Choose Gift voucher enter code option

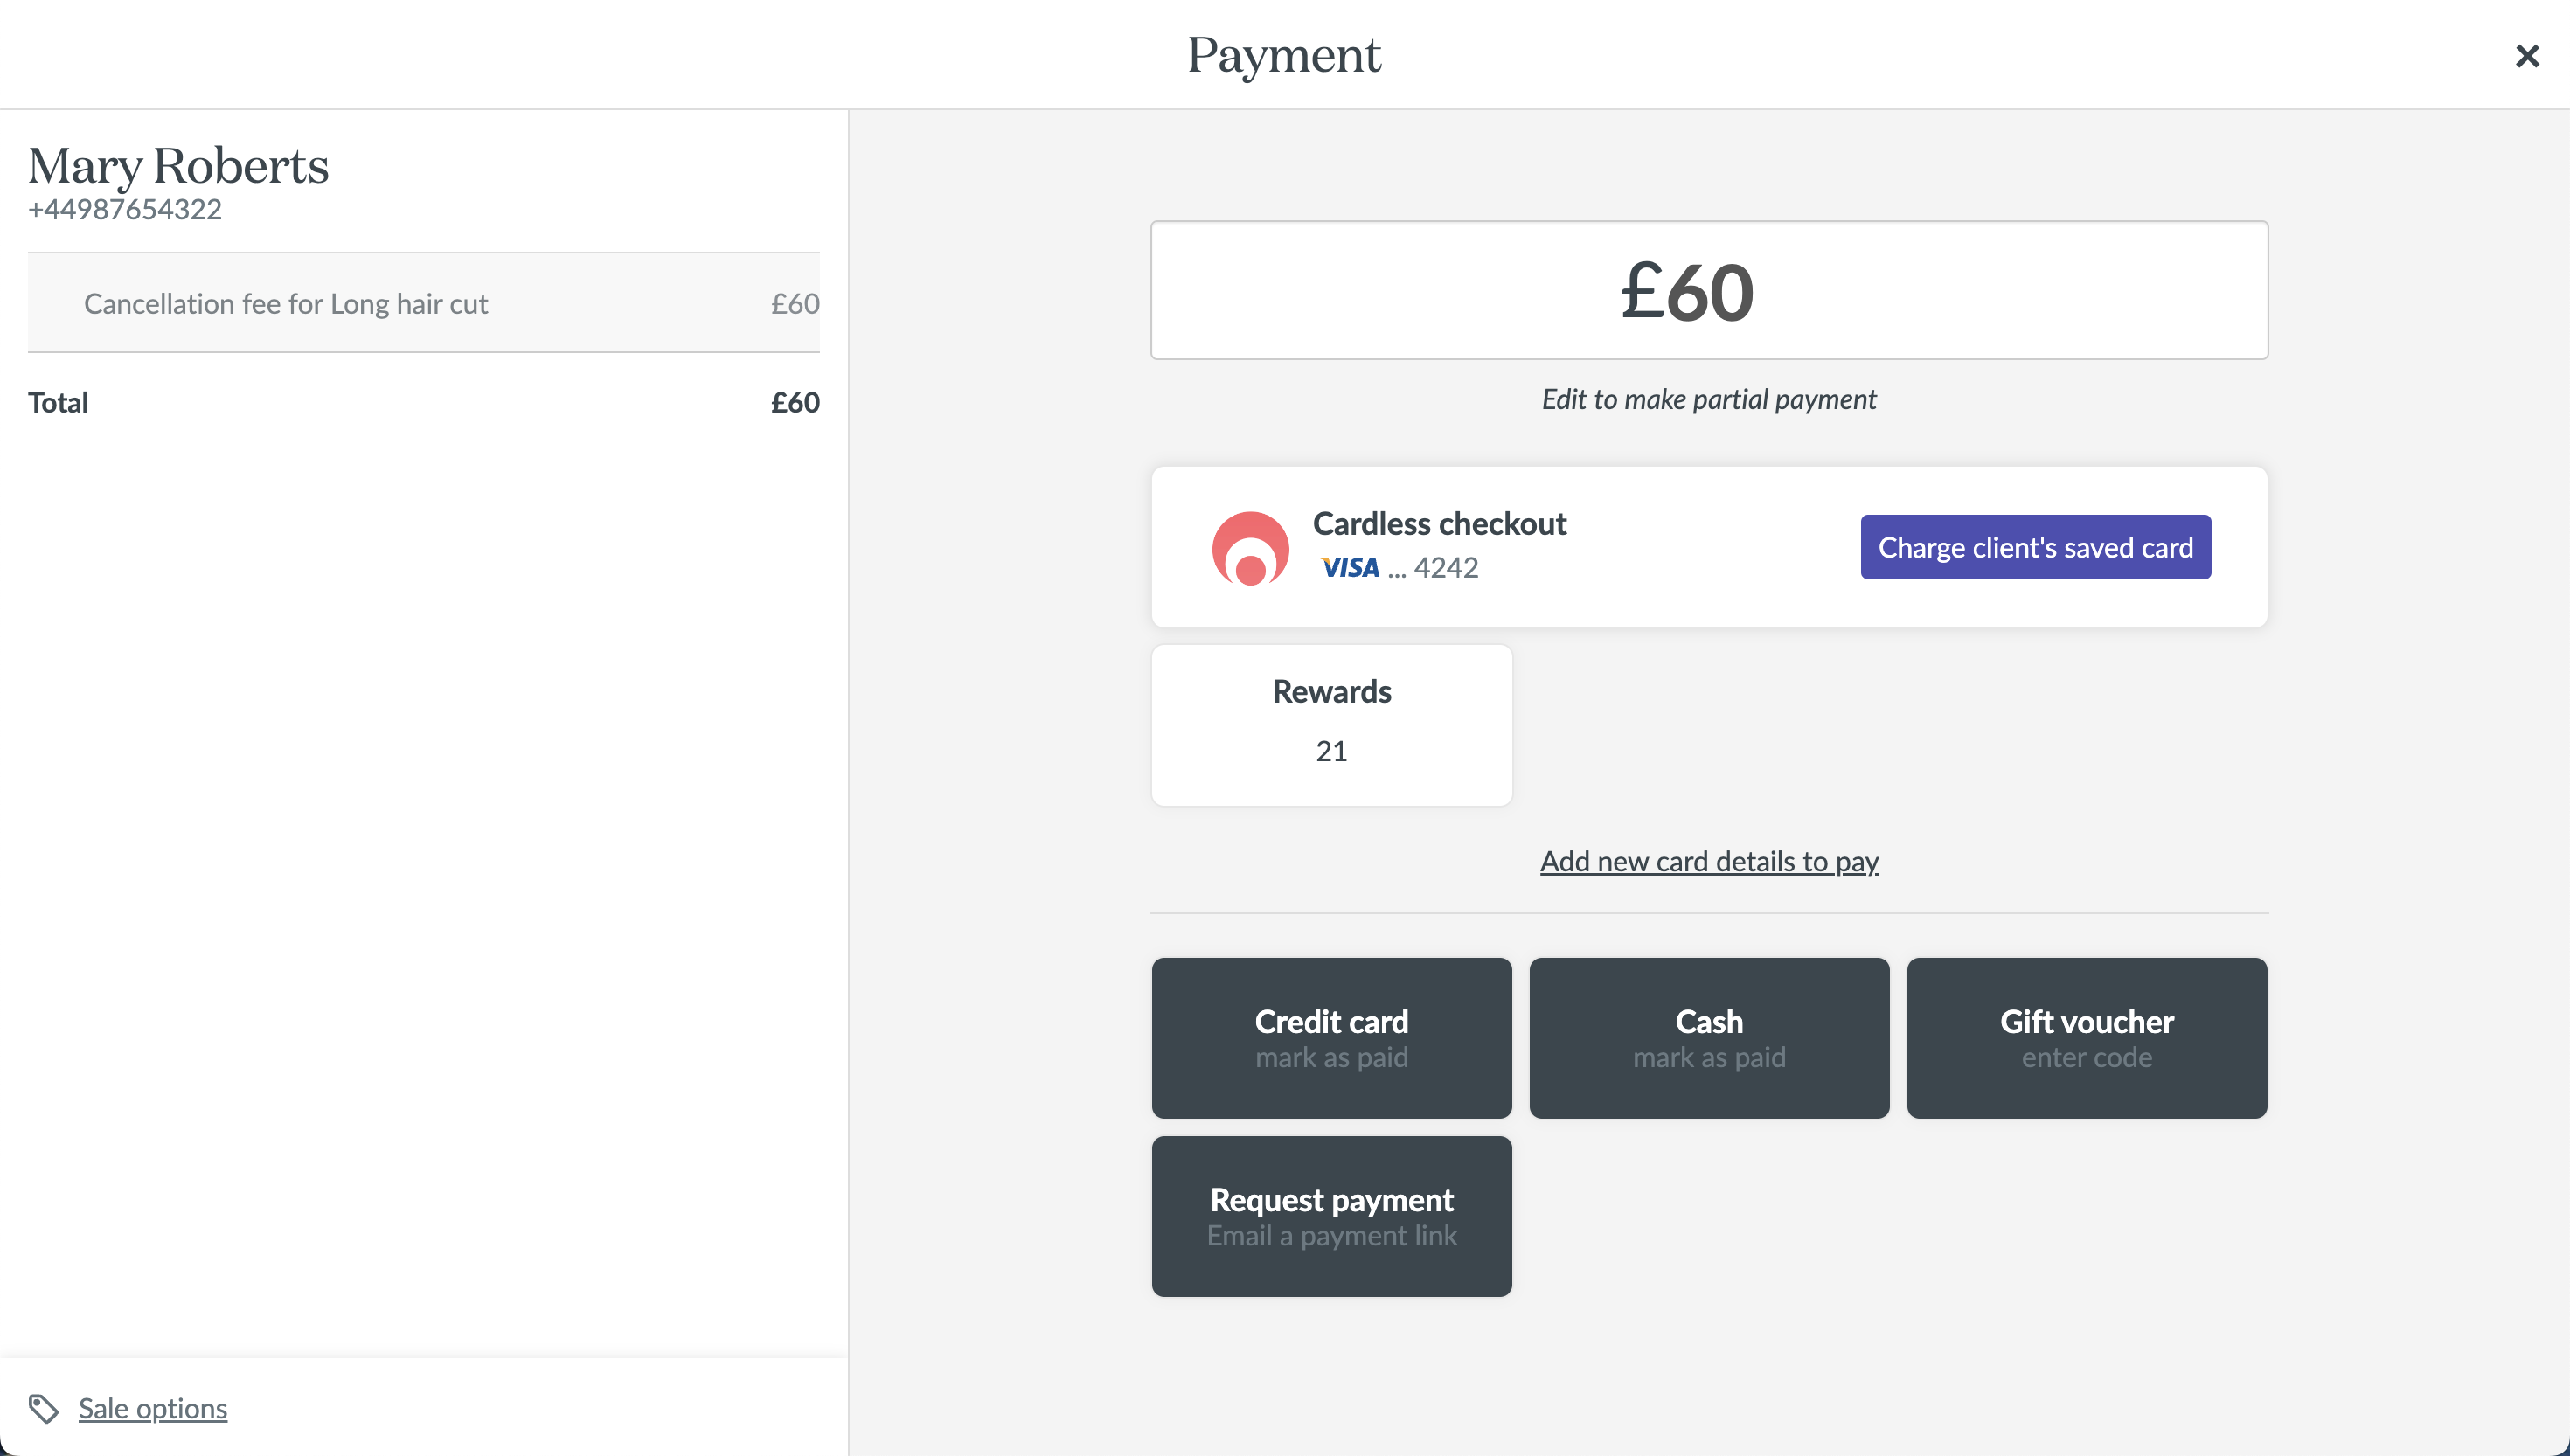(x=2086, y=1037)
